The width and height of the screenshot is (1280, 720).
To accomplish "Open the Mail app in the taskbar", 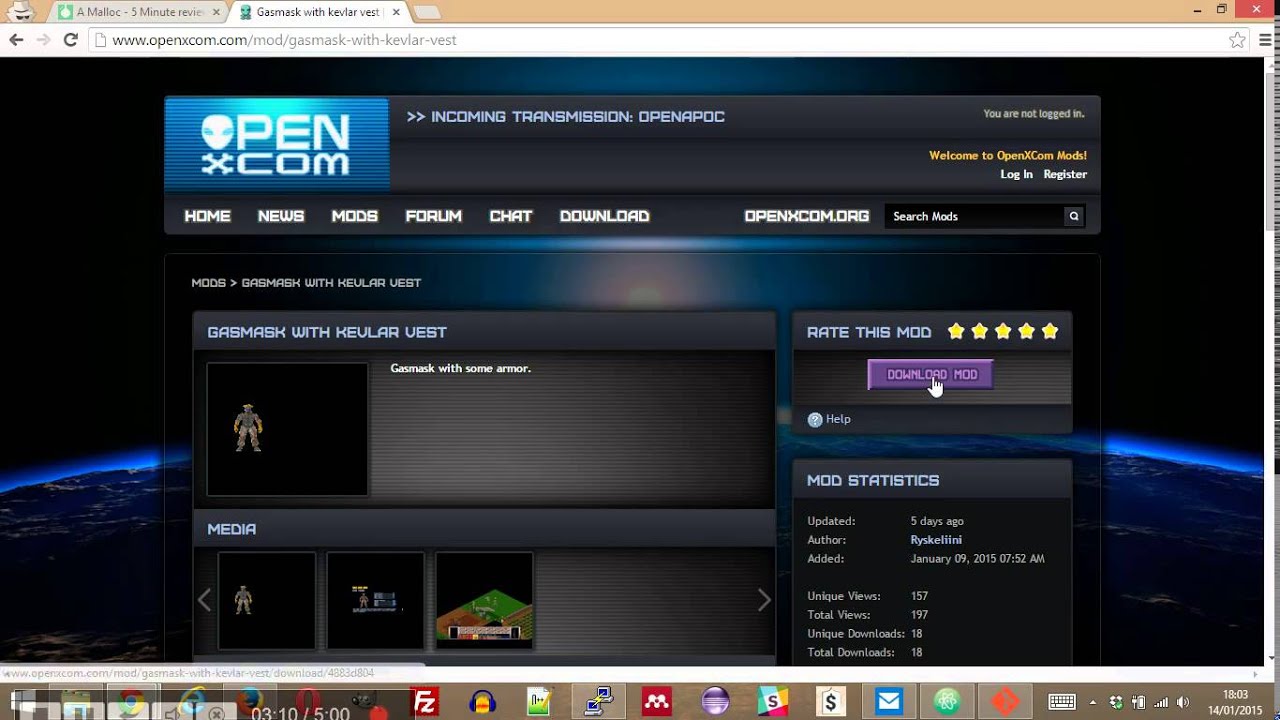I will click(x=889, y=702).
